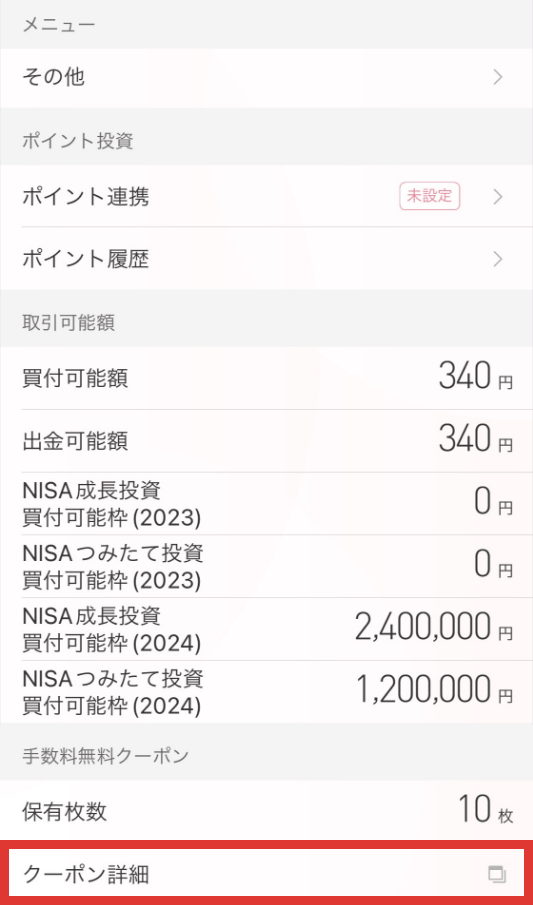Open the クーポン詳細 link
Viewport: 533px width, 905px height.
click(x=266, y=874)
